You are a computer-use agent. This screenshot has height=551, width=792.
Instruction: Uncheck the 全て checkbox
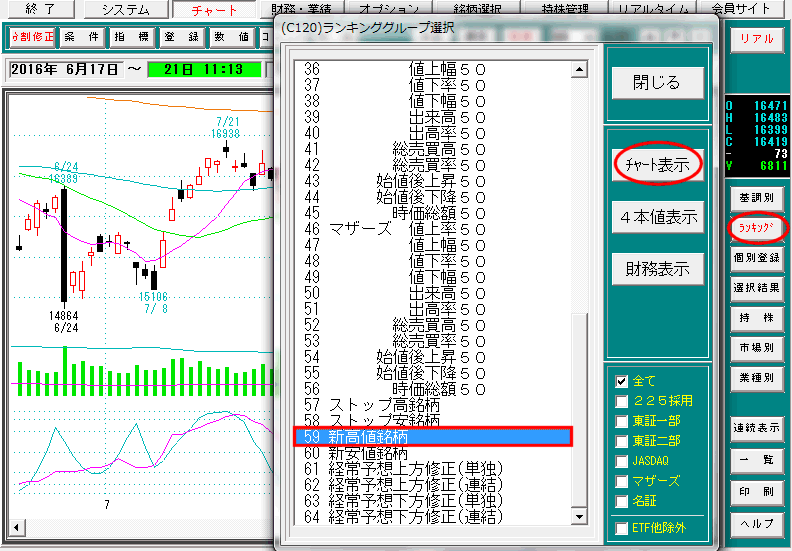(622, 381)
